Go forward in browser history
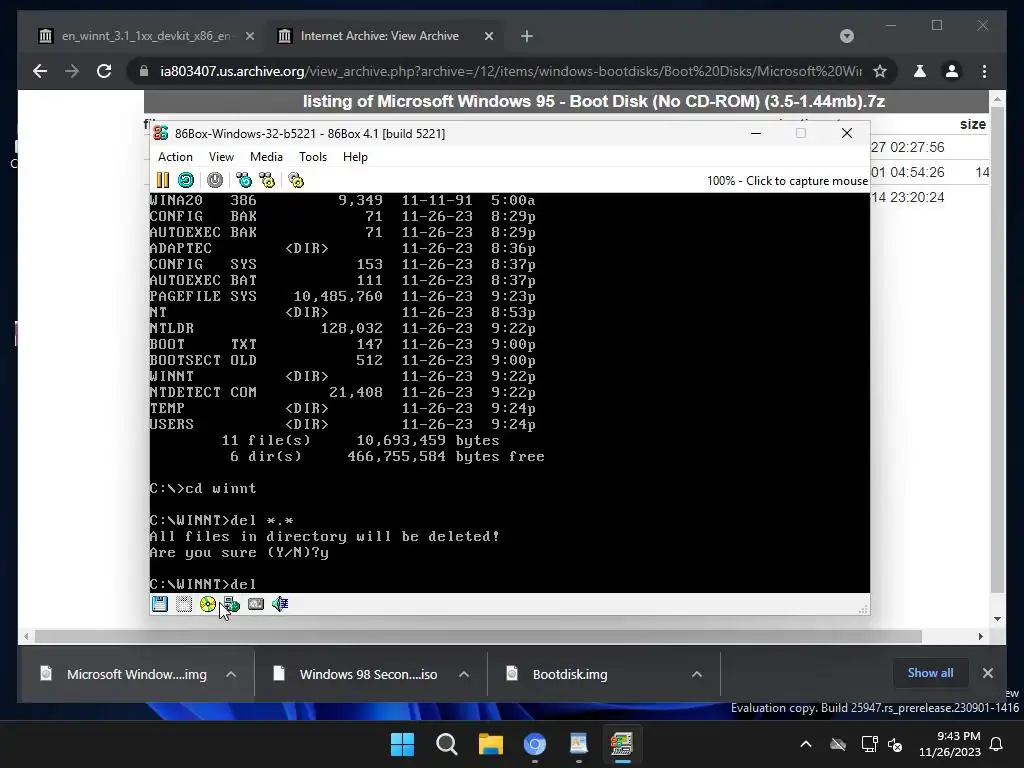1024x768 pixels. click(x=72, y=71)
